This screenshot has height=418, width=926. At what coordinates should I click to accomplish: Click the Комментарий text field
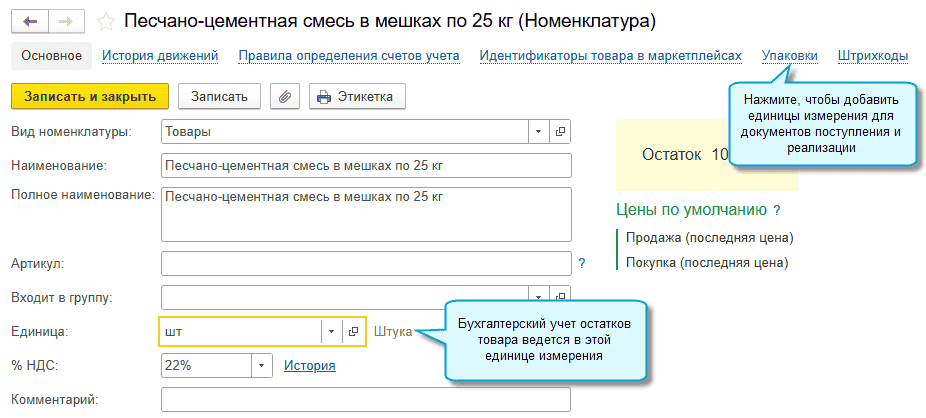coord(365,400)
